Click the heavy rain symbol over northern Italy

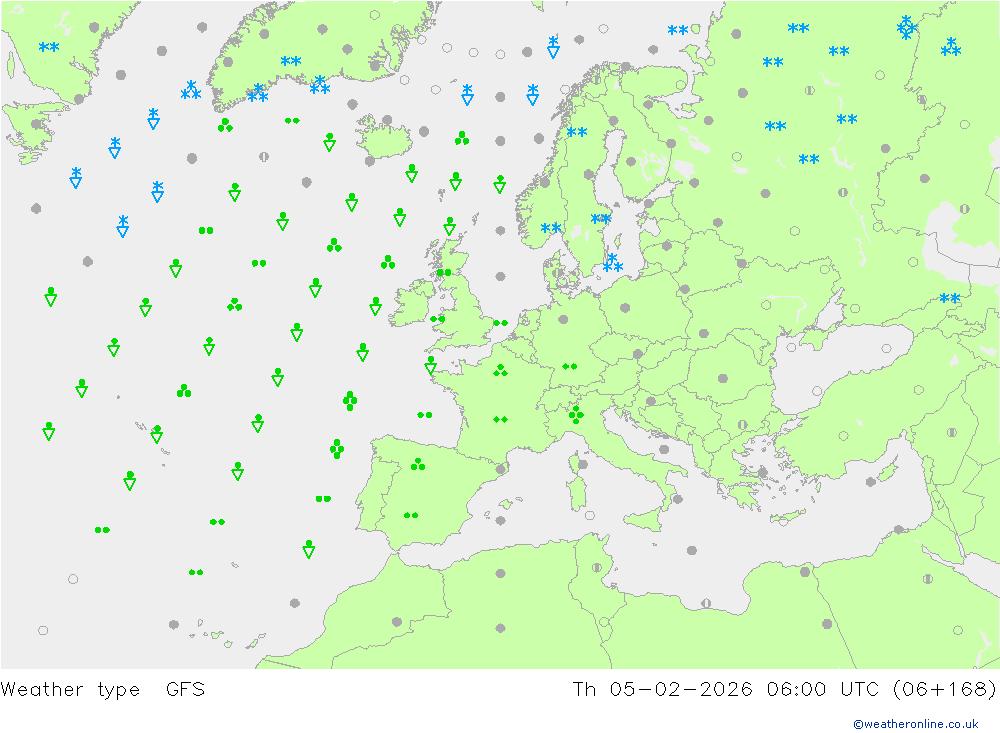576,414
